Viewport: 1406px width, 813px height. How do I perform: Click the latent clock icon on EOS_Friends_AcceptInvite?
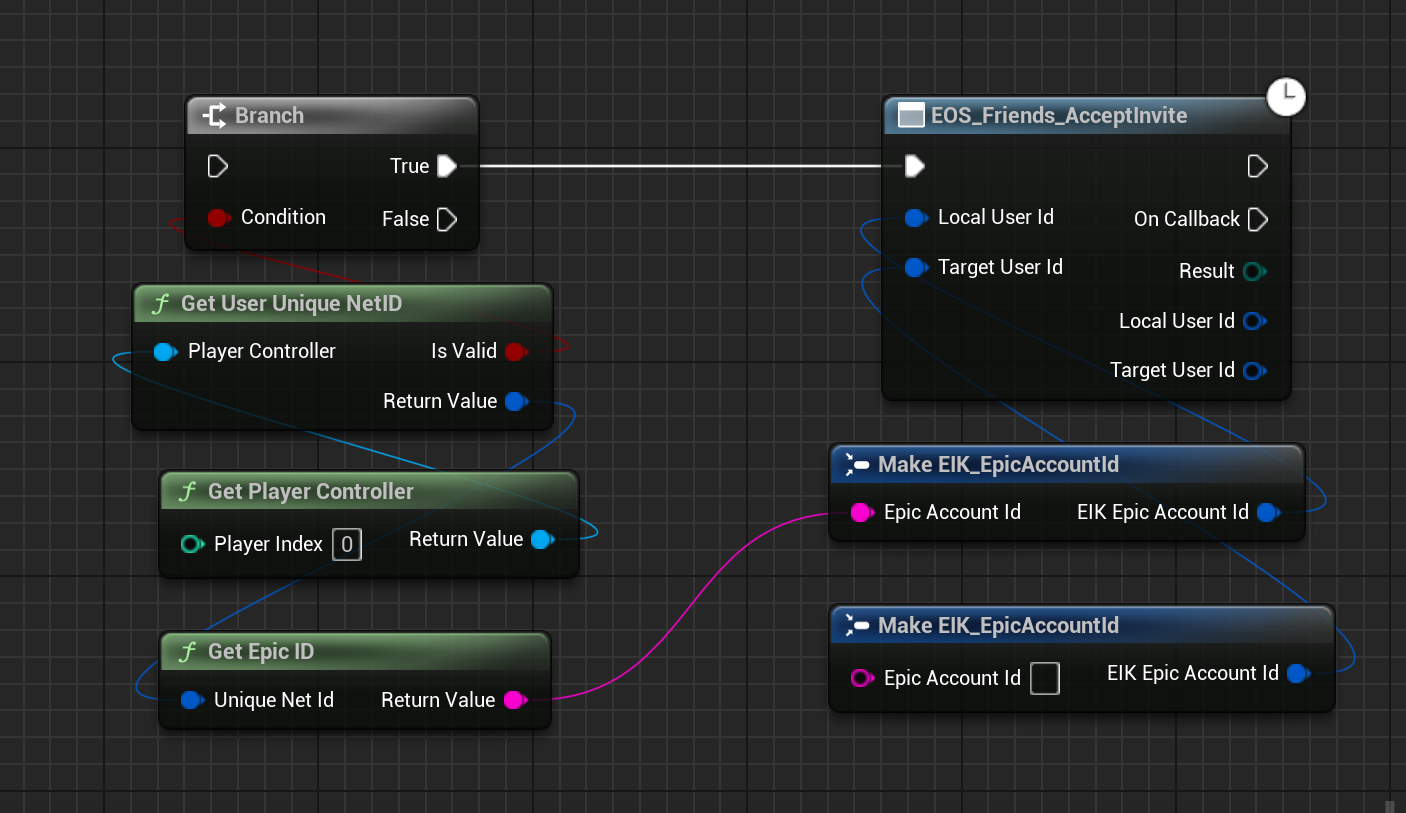click(1286, 97)
